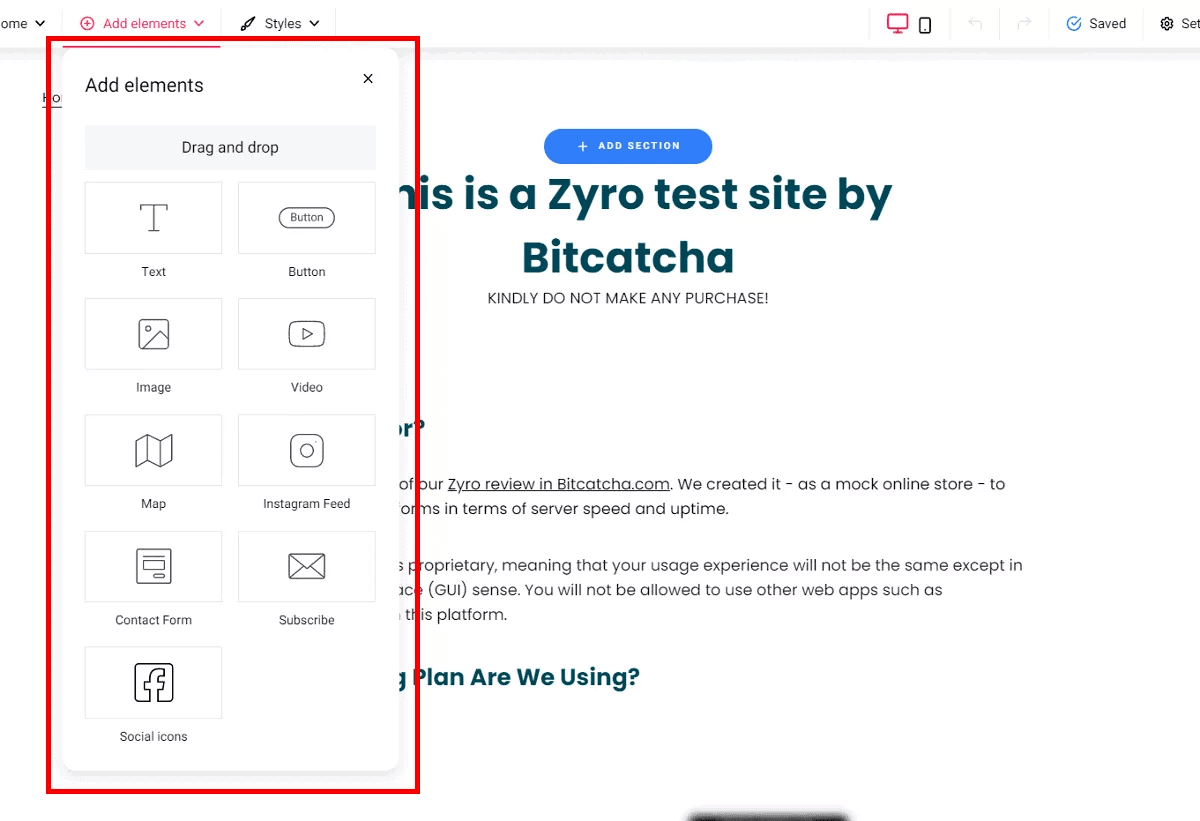Click the Instagram Feed label
The height and width of the screenshot is (821, 1200).
coord(307,504)
